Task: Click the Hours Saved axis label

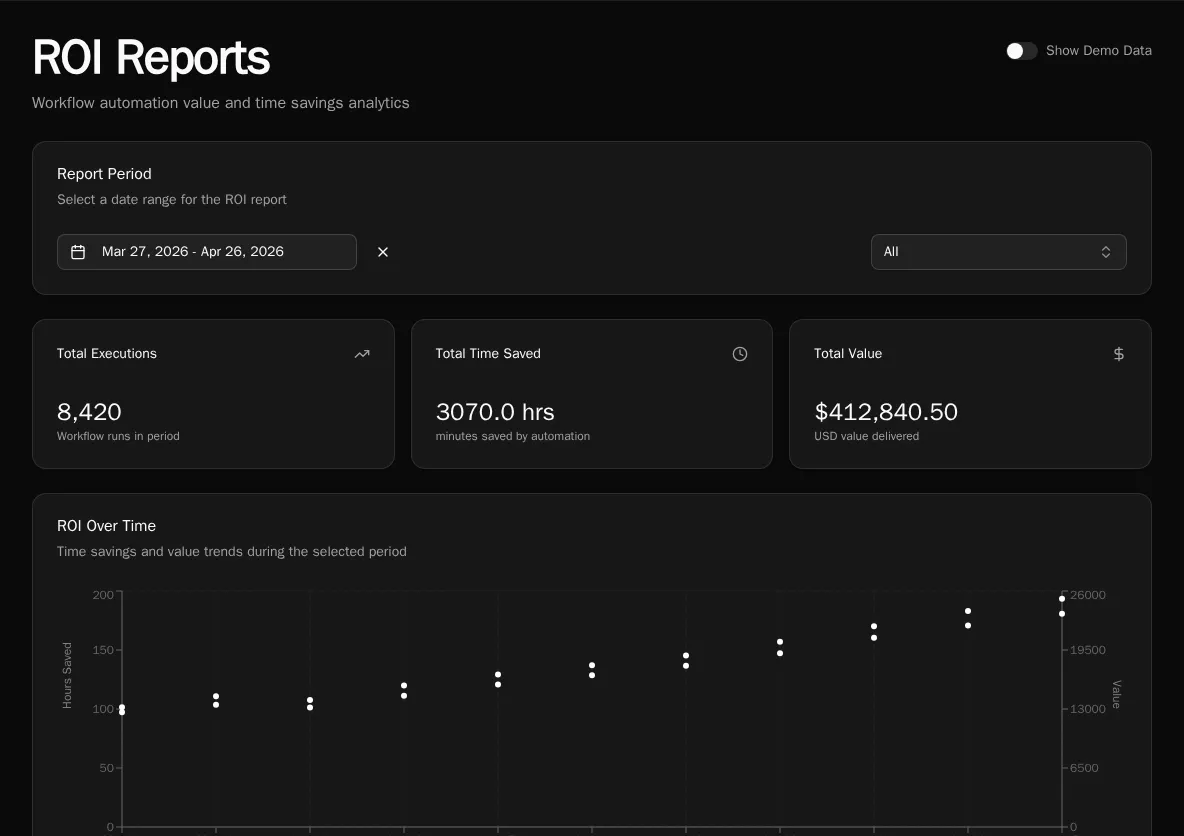Action: pyautogui.click(x=67, y=674)
